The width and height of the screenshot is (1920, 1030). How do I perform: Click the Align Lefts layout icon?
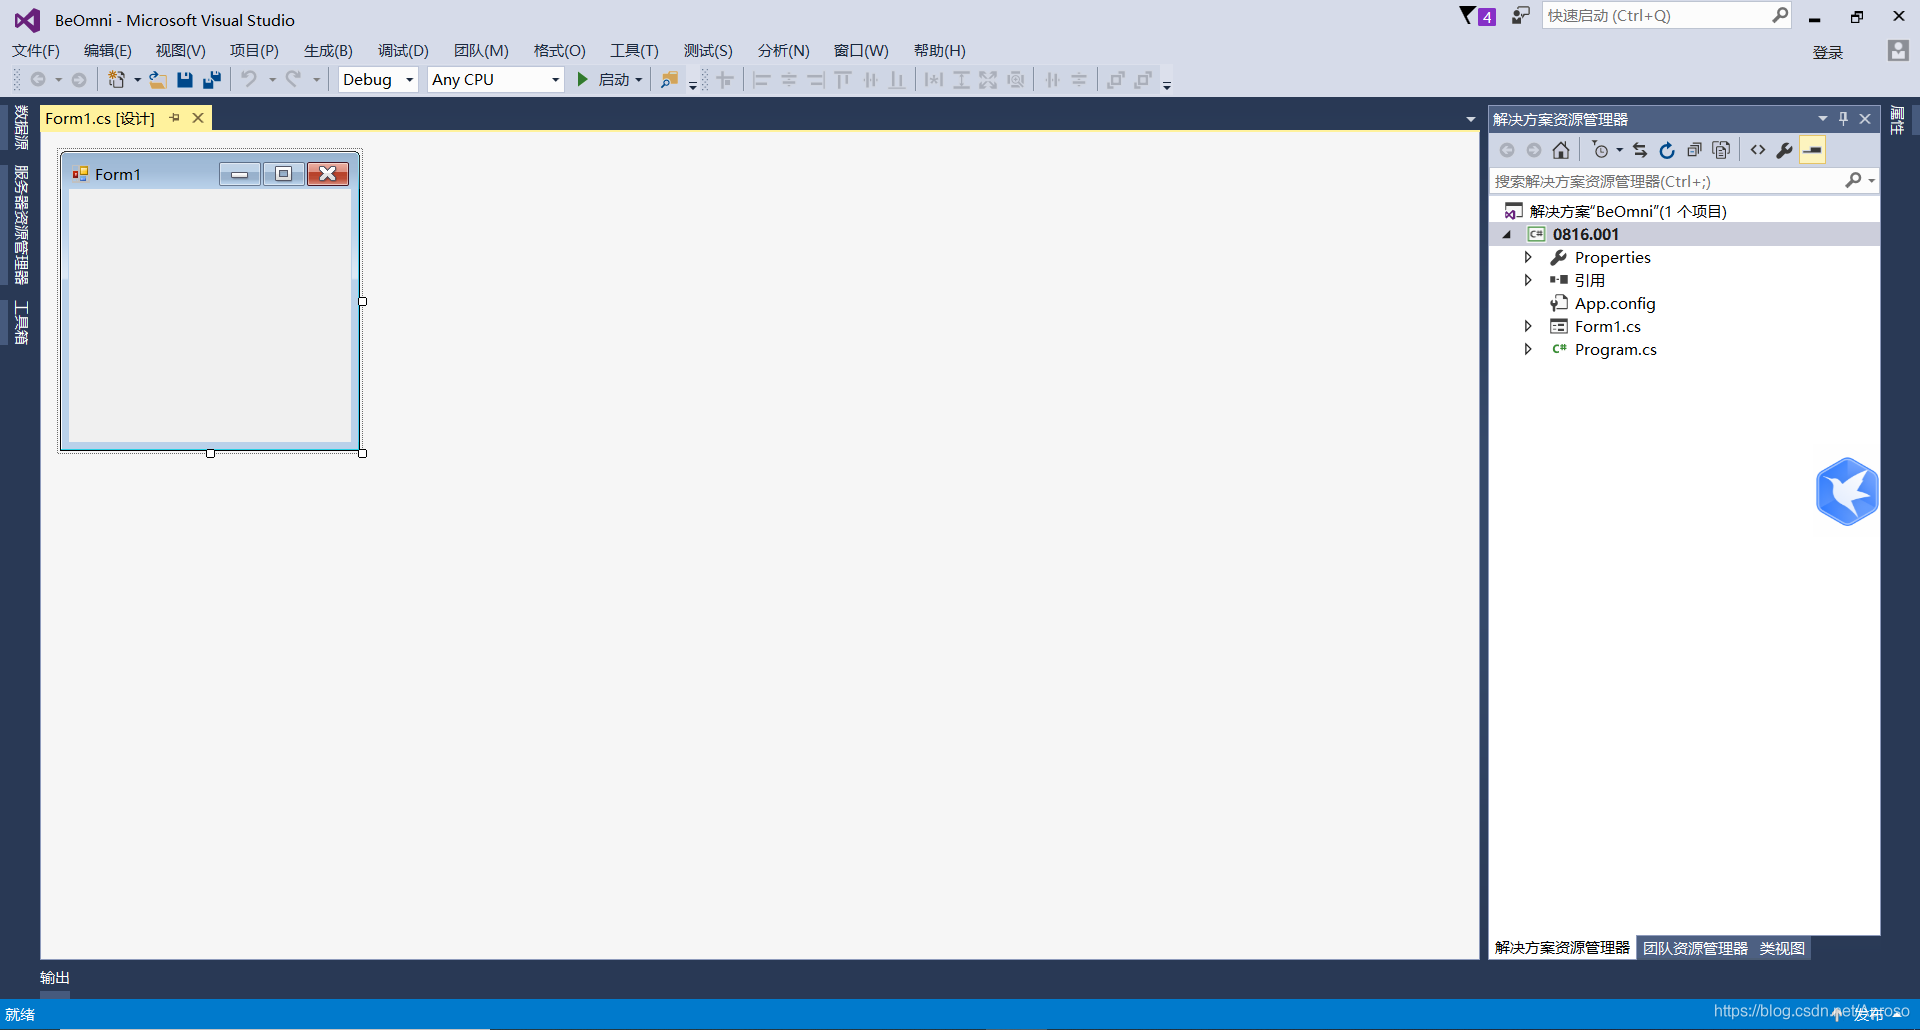(761, 80)
